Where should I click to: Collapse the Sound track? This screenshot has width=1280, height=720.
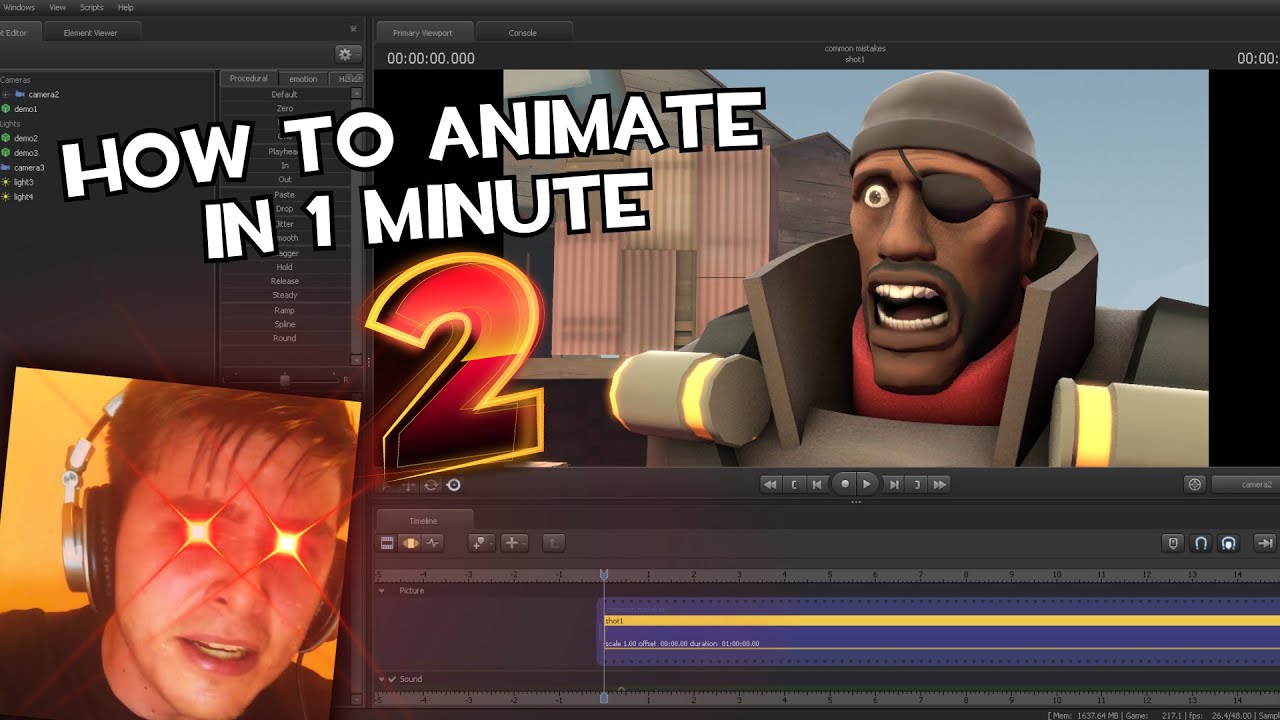point(381,679)
